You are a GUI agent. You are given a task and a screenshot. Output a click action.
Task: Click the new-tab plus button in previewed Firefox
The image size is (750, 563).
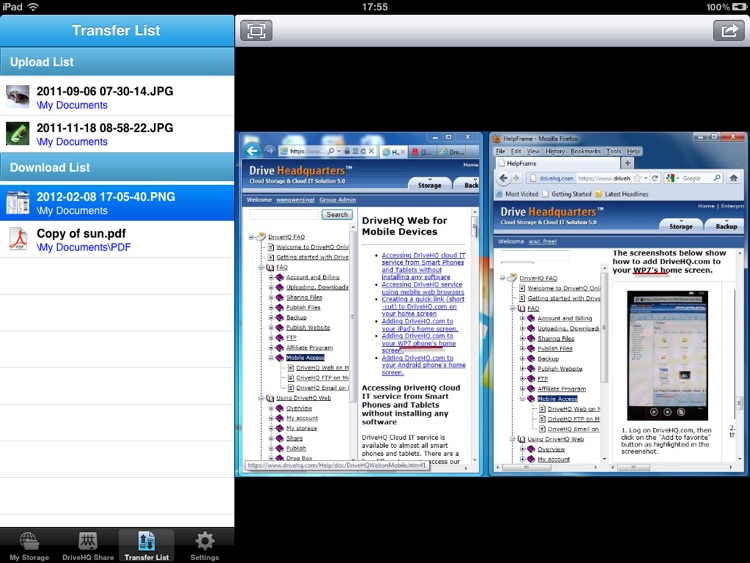click(x=627, y=163)
